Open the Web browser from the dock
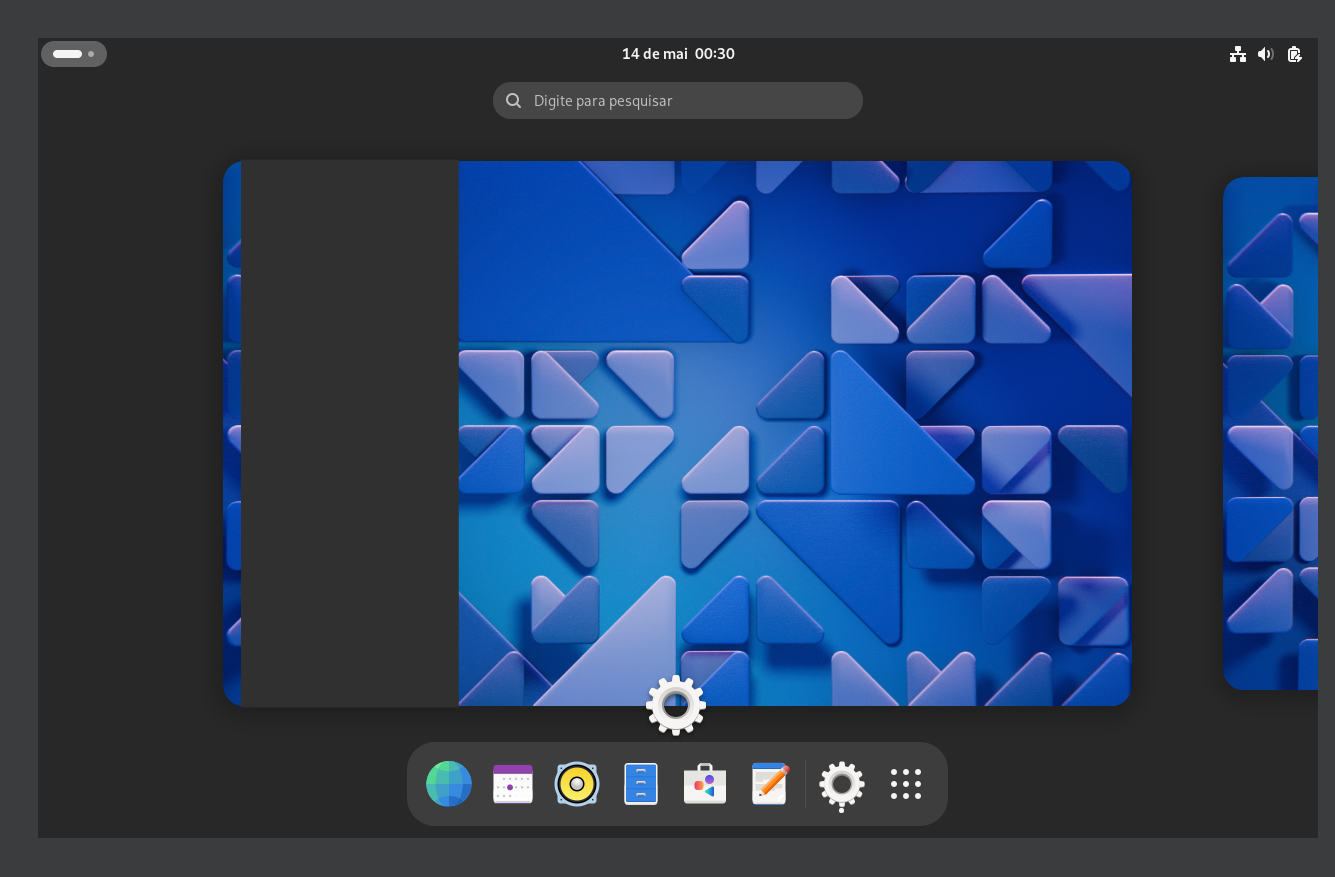 449,784
